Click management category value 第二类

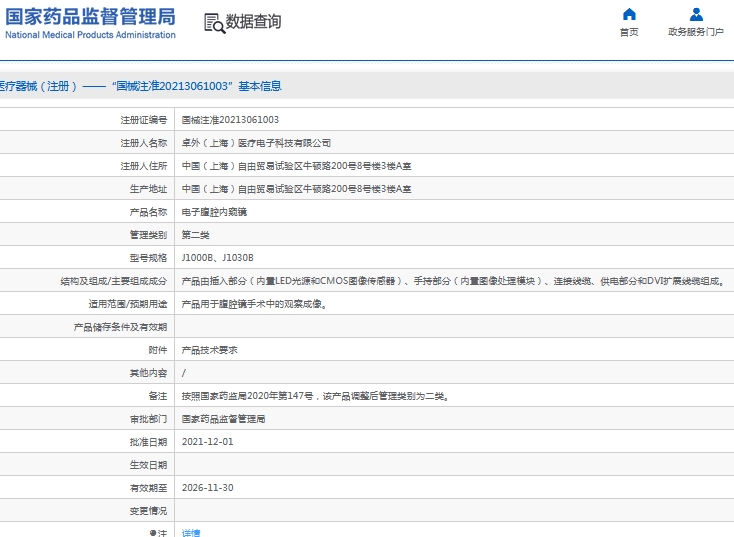coord(196,235)
